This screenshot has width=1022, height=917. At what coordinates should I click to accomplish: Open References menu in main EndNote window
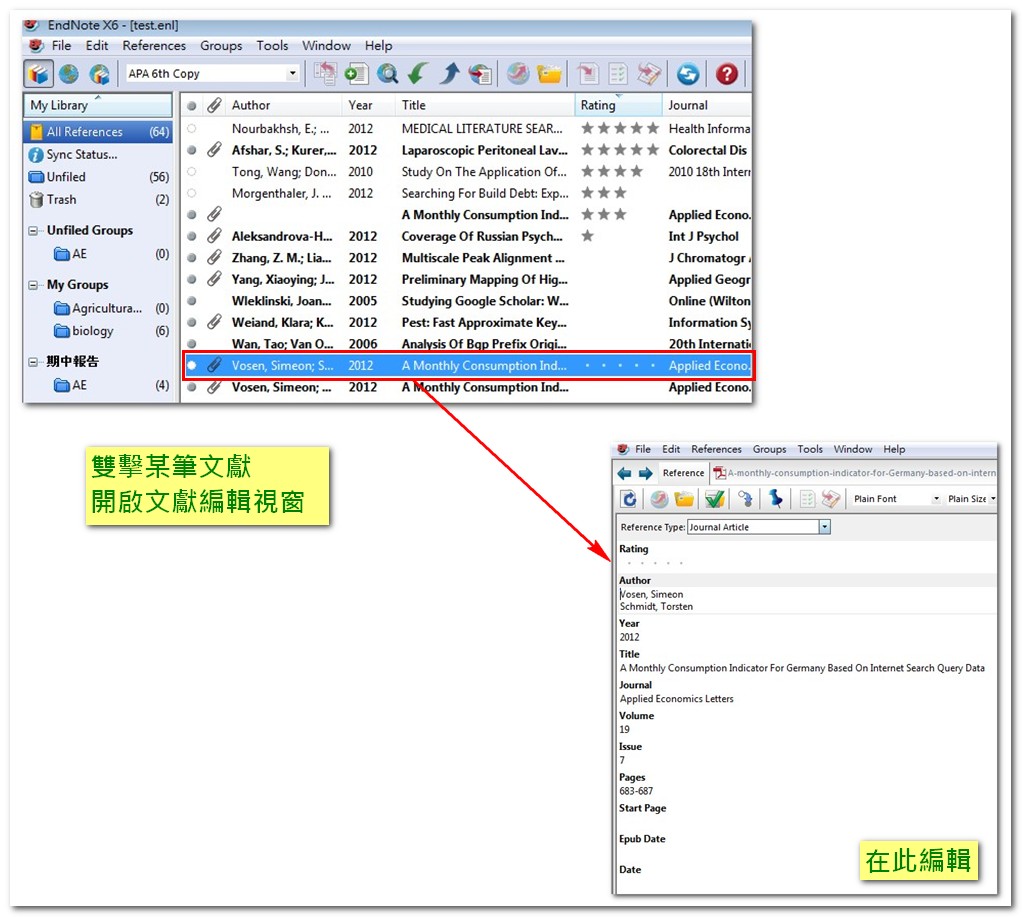154,46
